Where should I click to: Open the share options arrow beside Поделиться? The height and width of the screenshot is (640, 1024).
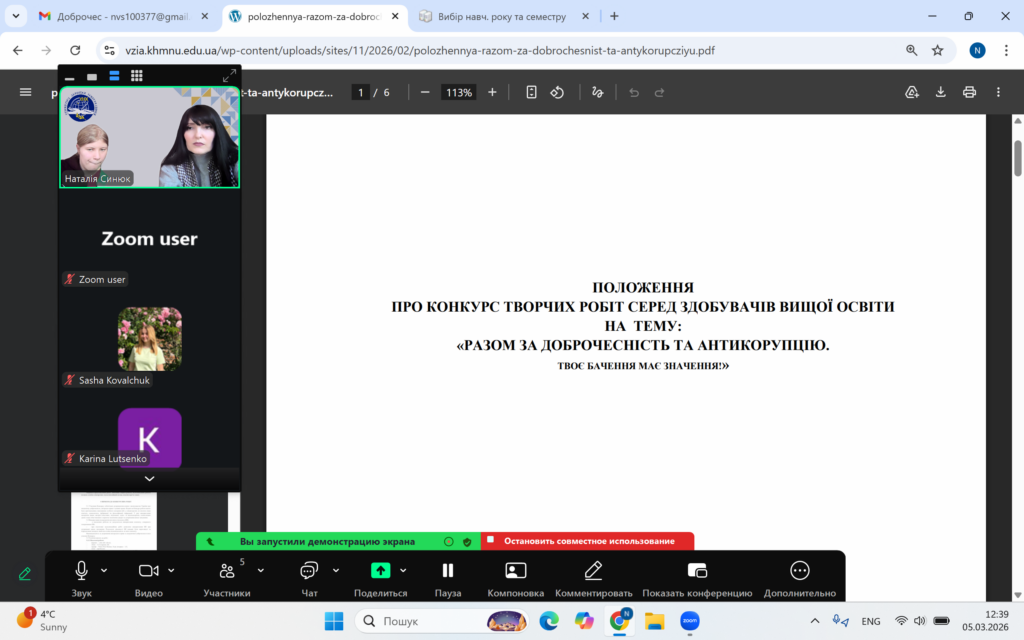(403, 570)
